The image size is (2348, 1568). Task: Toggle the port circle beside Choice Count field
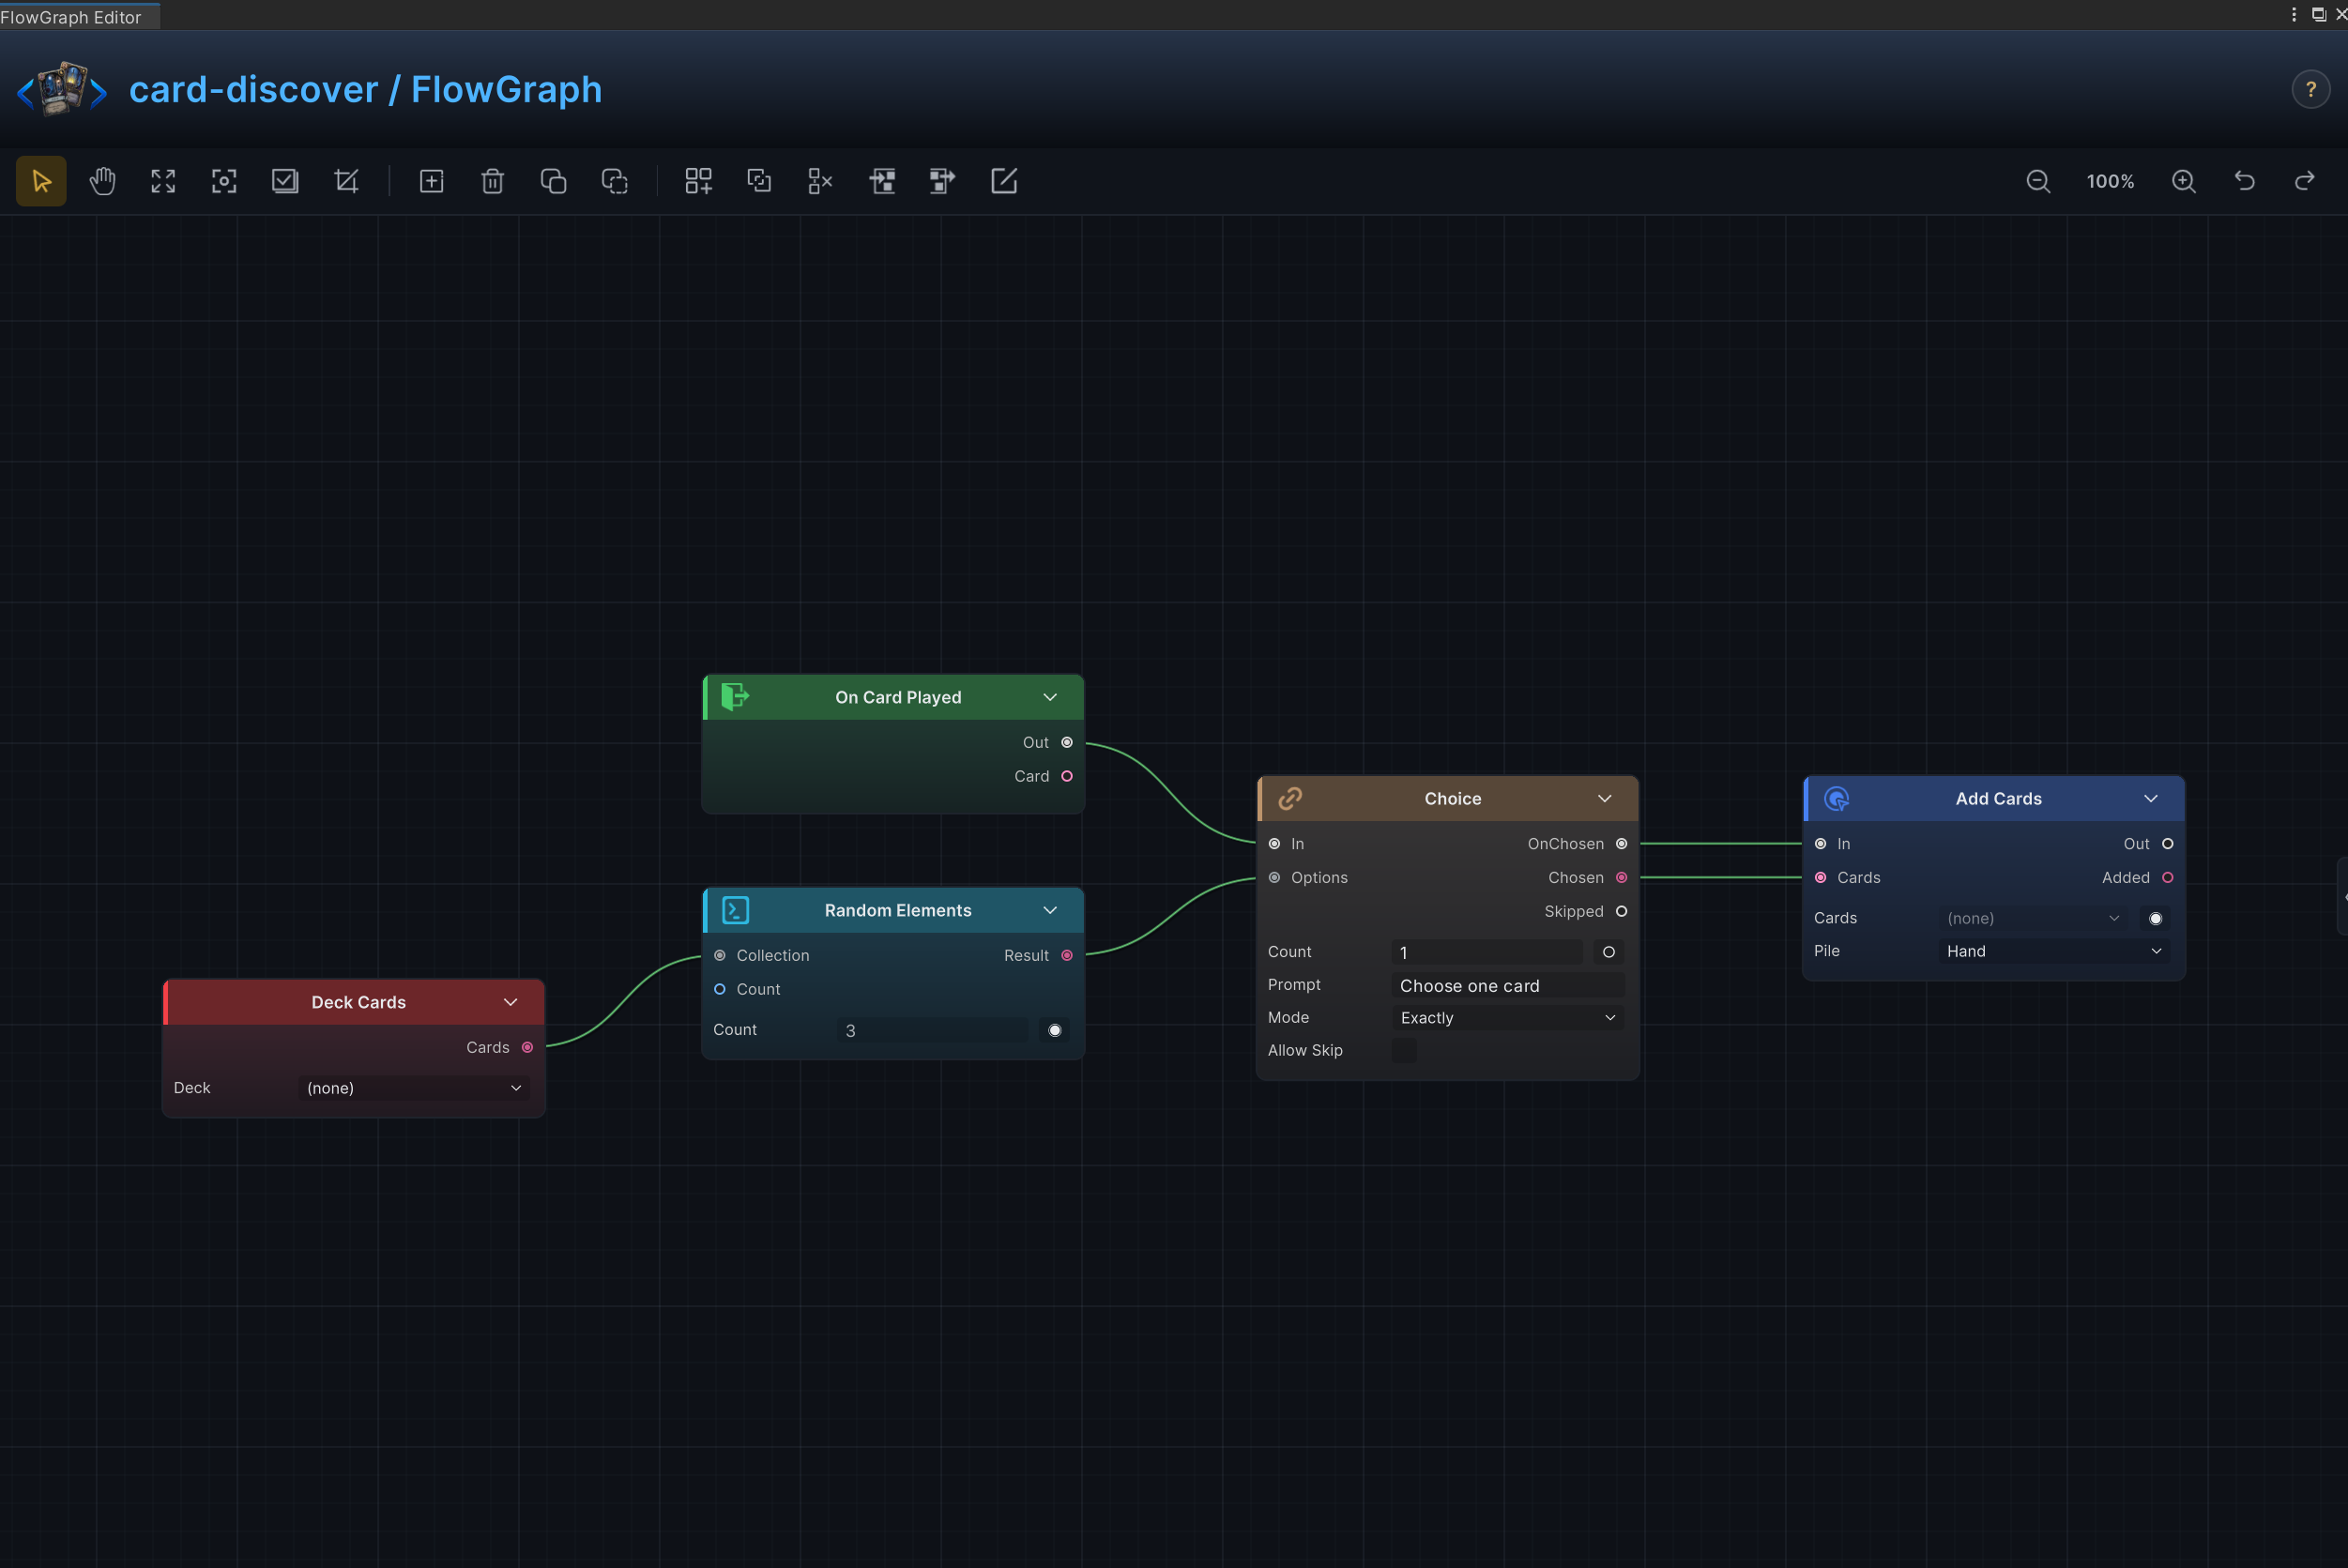point(1609,952)
